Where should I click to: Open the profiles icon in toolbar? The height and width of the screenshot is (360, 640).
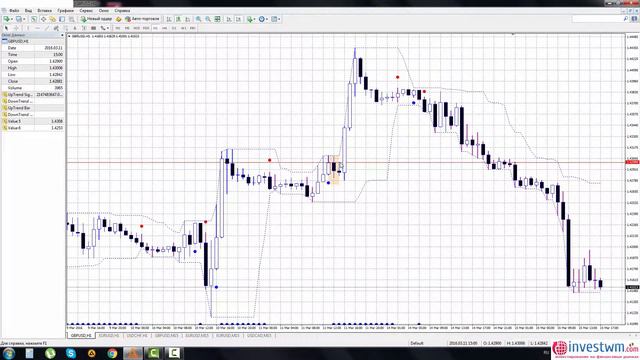(x=18, y=19)
